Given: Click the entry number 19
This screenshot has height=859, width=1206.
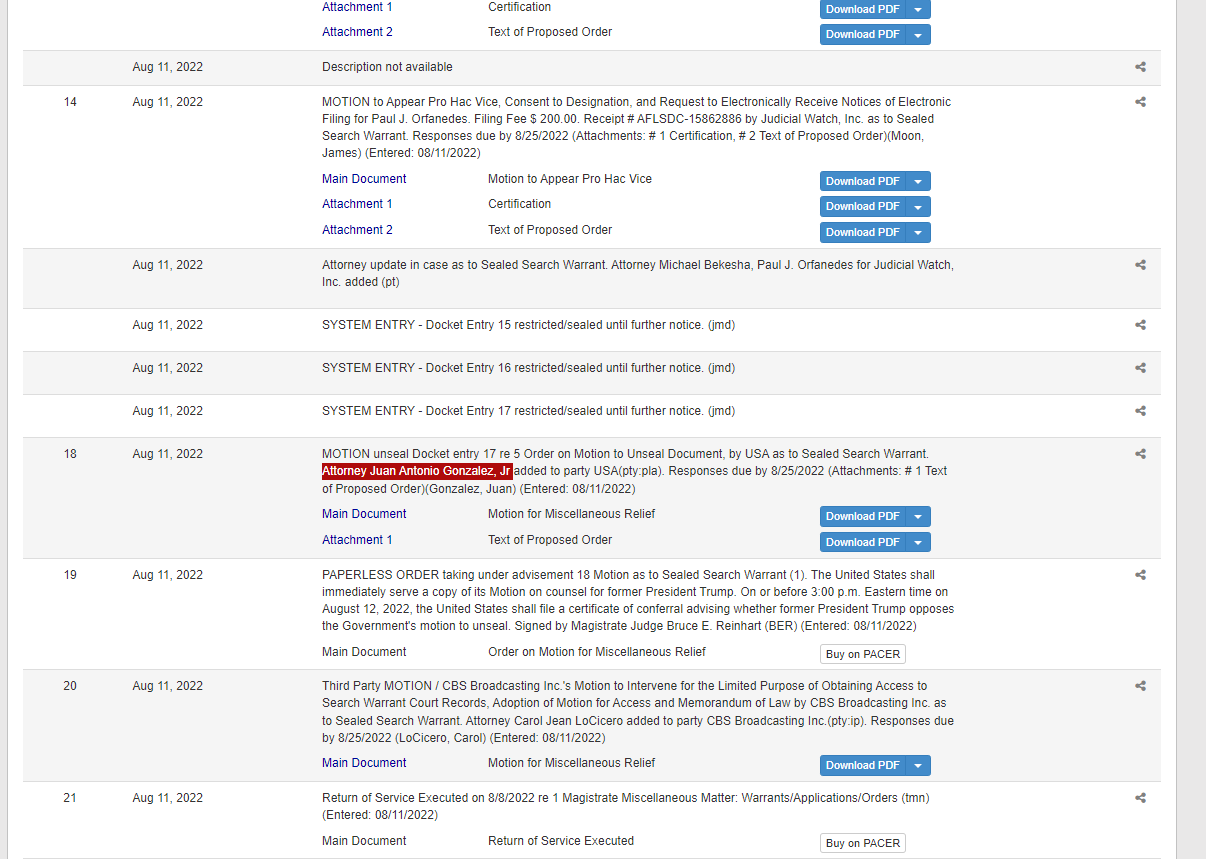Looking at the screenshot, I should (70, 575).
